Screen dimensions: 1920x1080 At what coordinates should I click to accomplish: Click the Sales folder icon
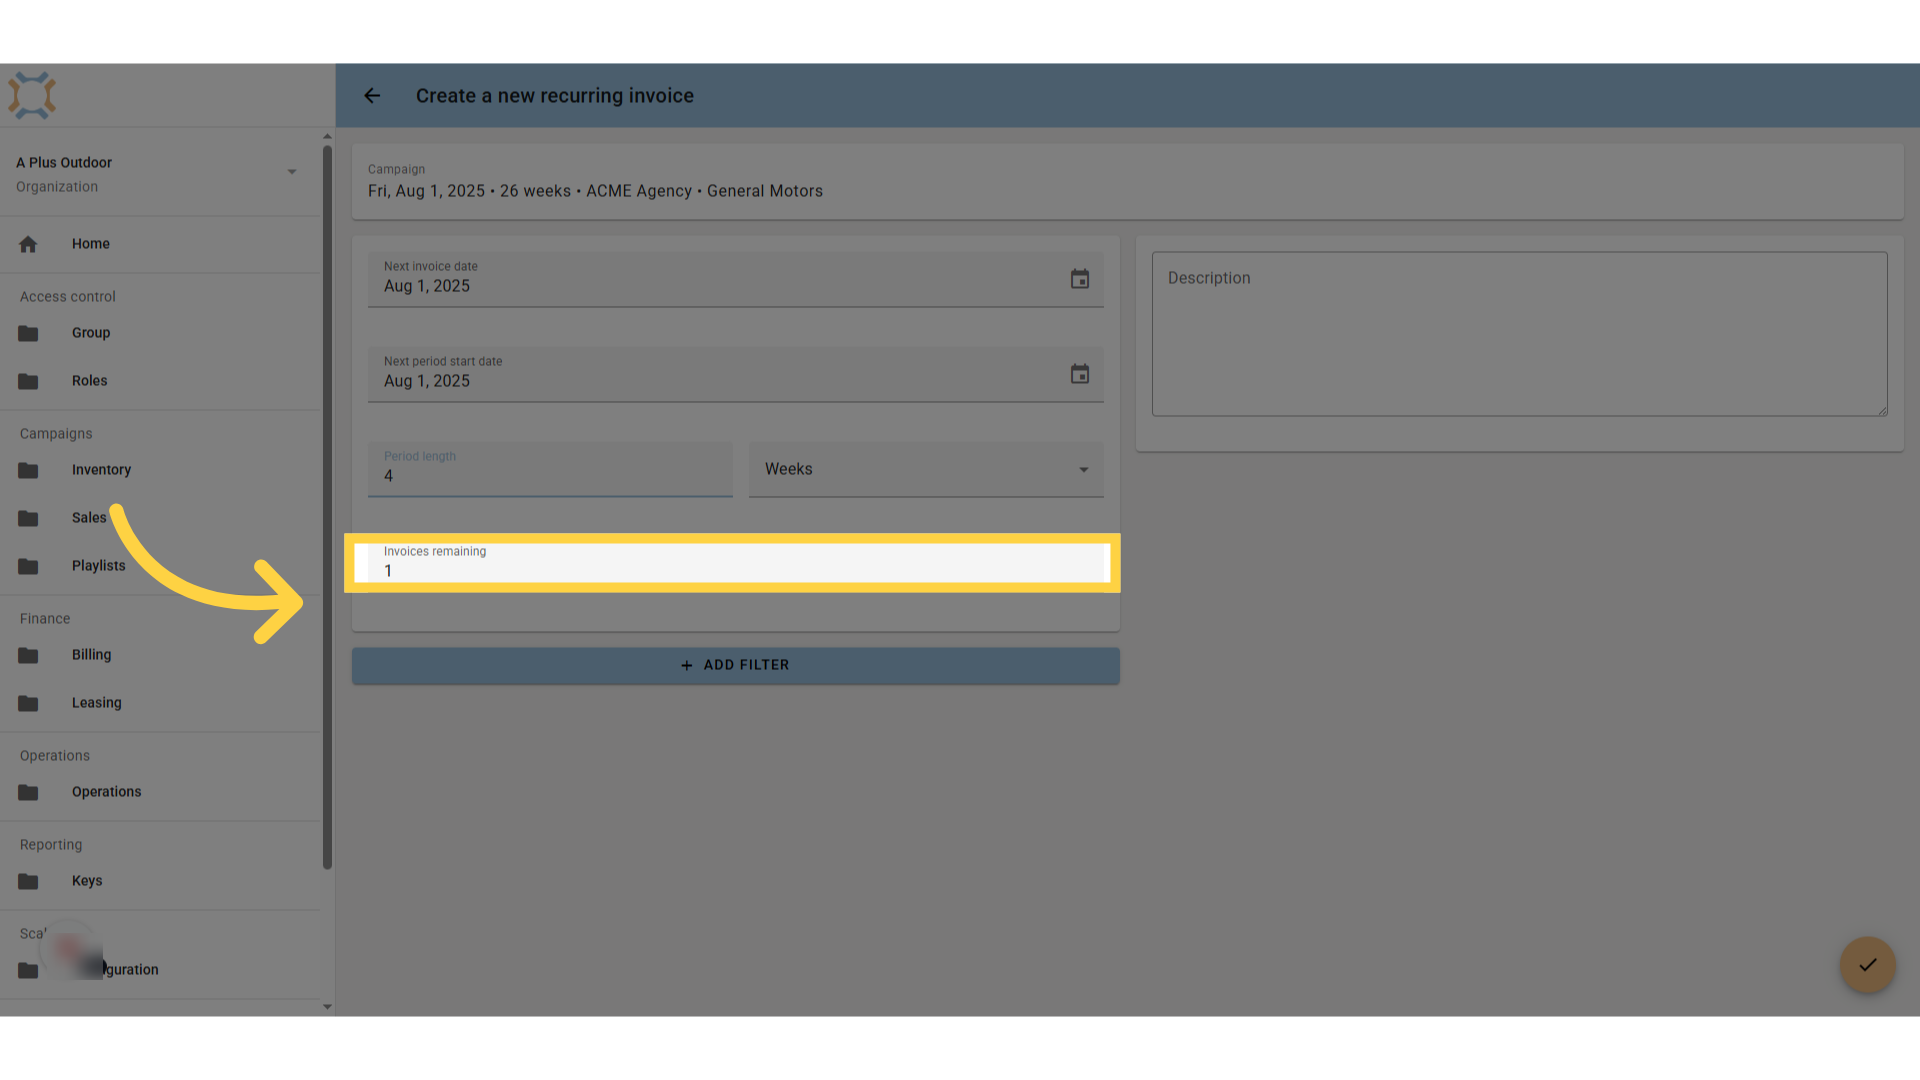[28, 518]
